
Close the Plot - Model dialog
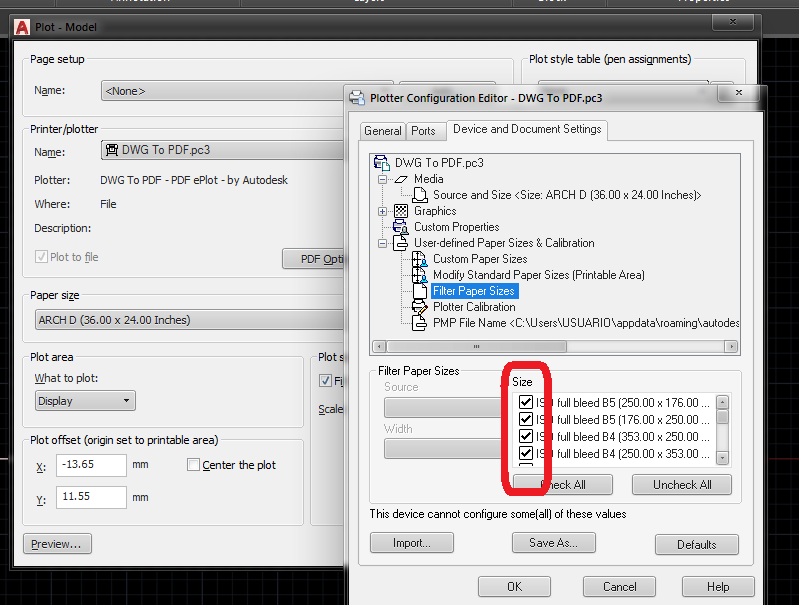tap(732, 22)
